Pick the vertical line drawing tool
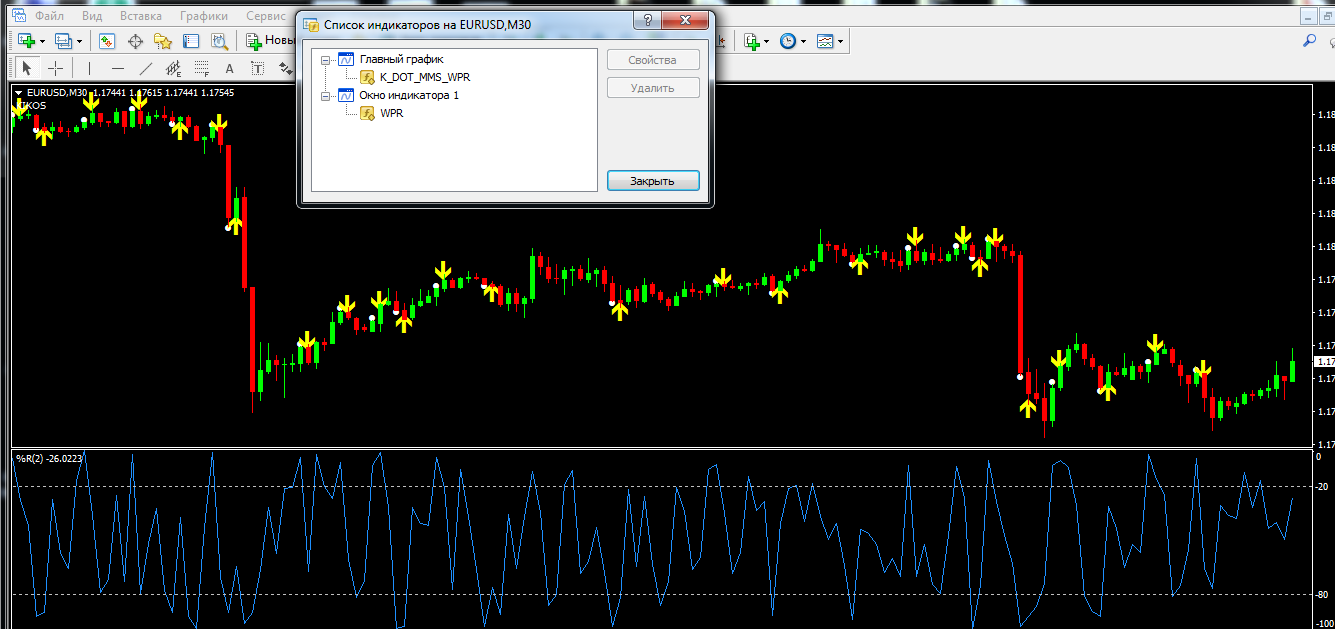This screenshot has height=629, width=1335. tap(89, 68)
